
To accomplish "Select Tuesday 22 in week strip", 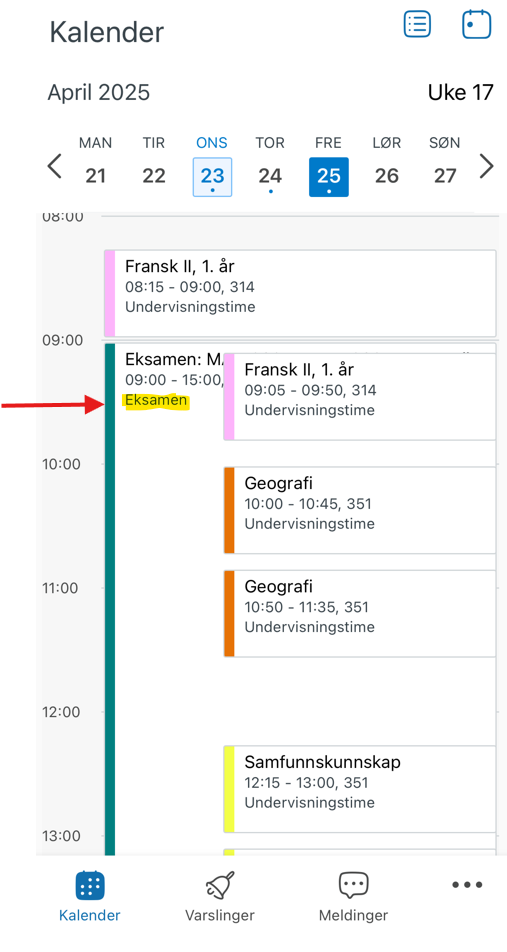I will (x=154, y=166).
